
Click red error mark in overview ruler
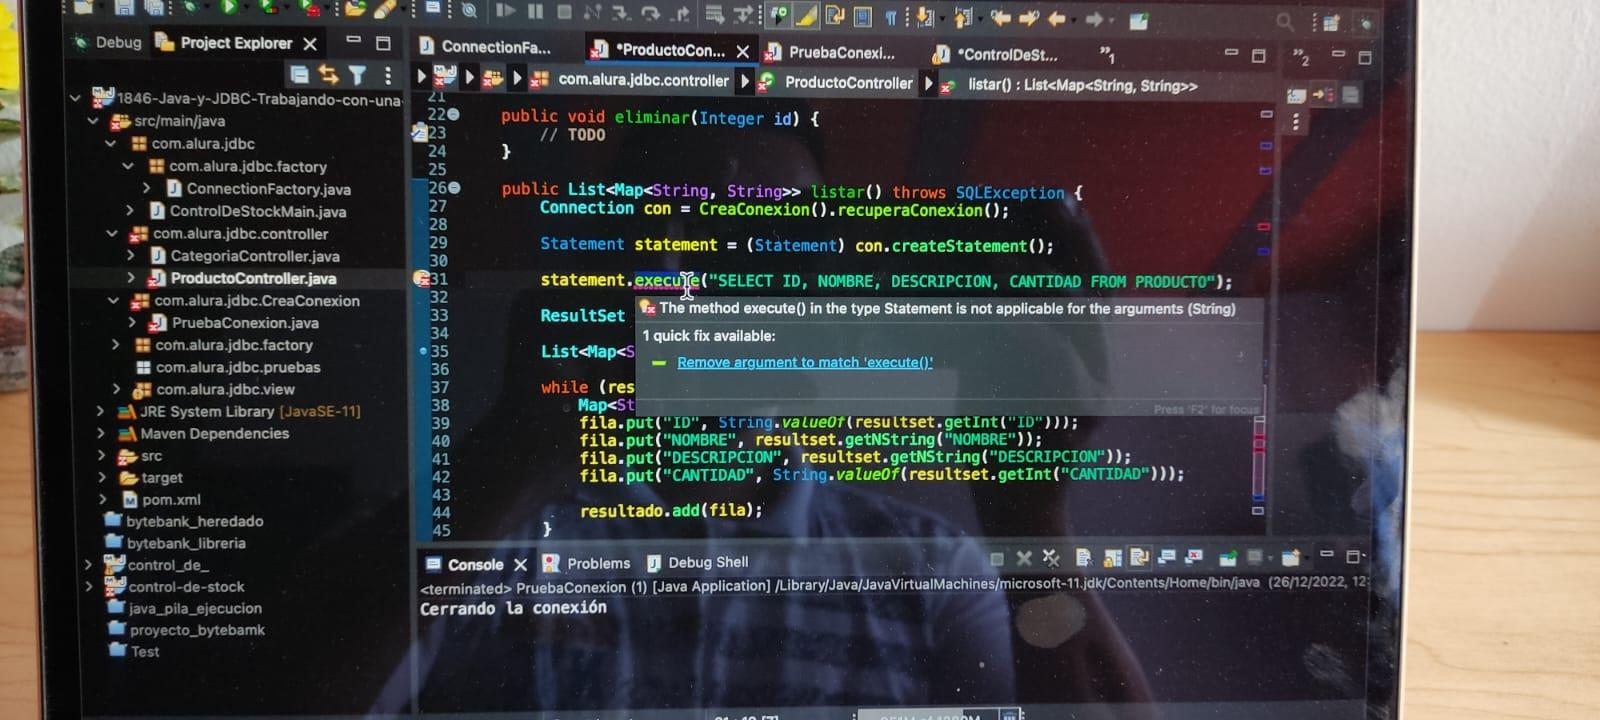click(1263, 227)
